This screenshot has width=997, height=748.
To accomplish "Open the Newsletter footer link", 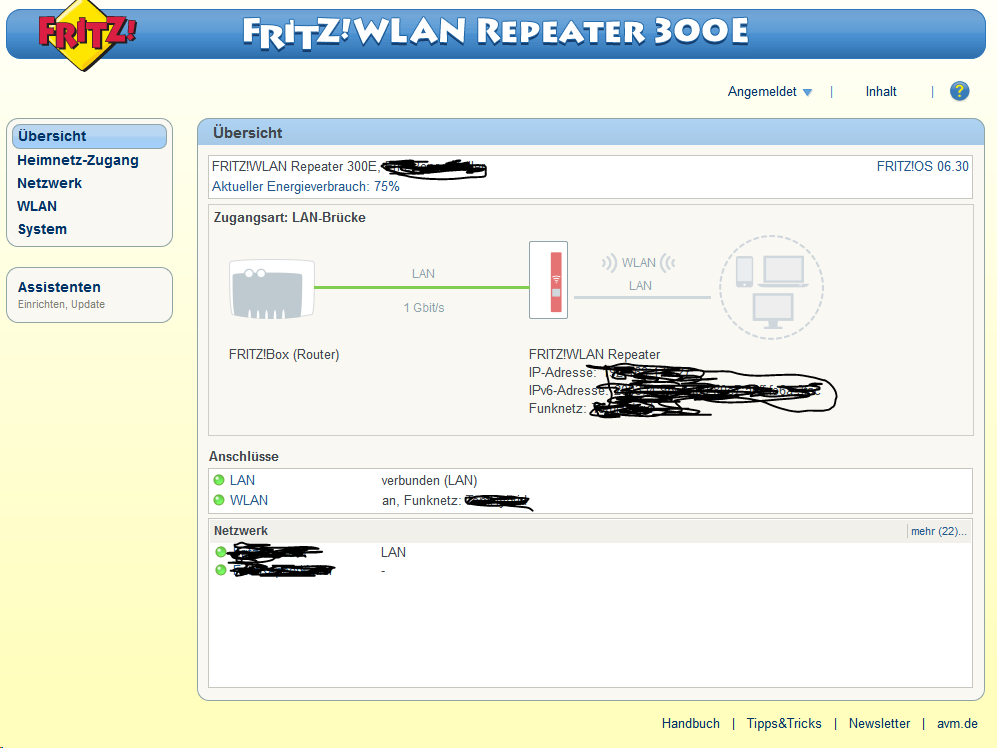I will coord(879,723).
